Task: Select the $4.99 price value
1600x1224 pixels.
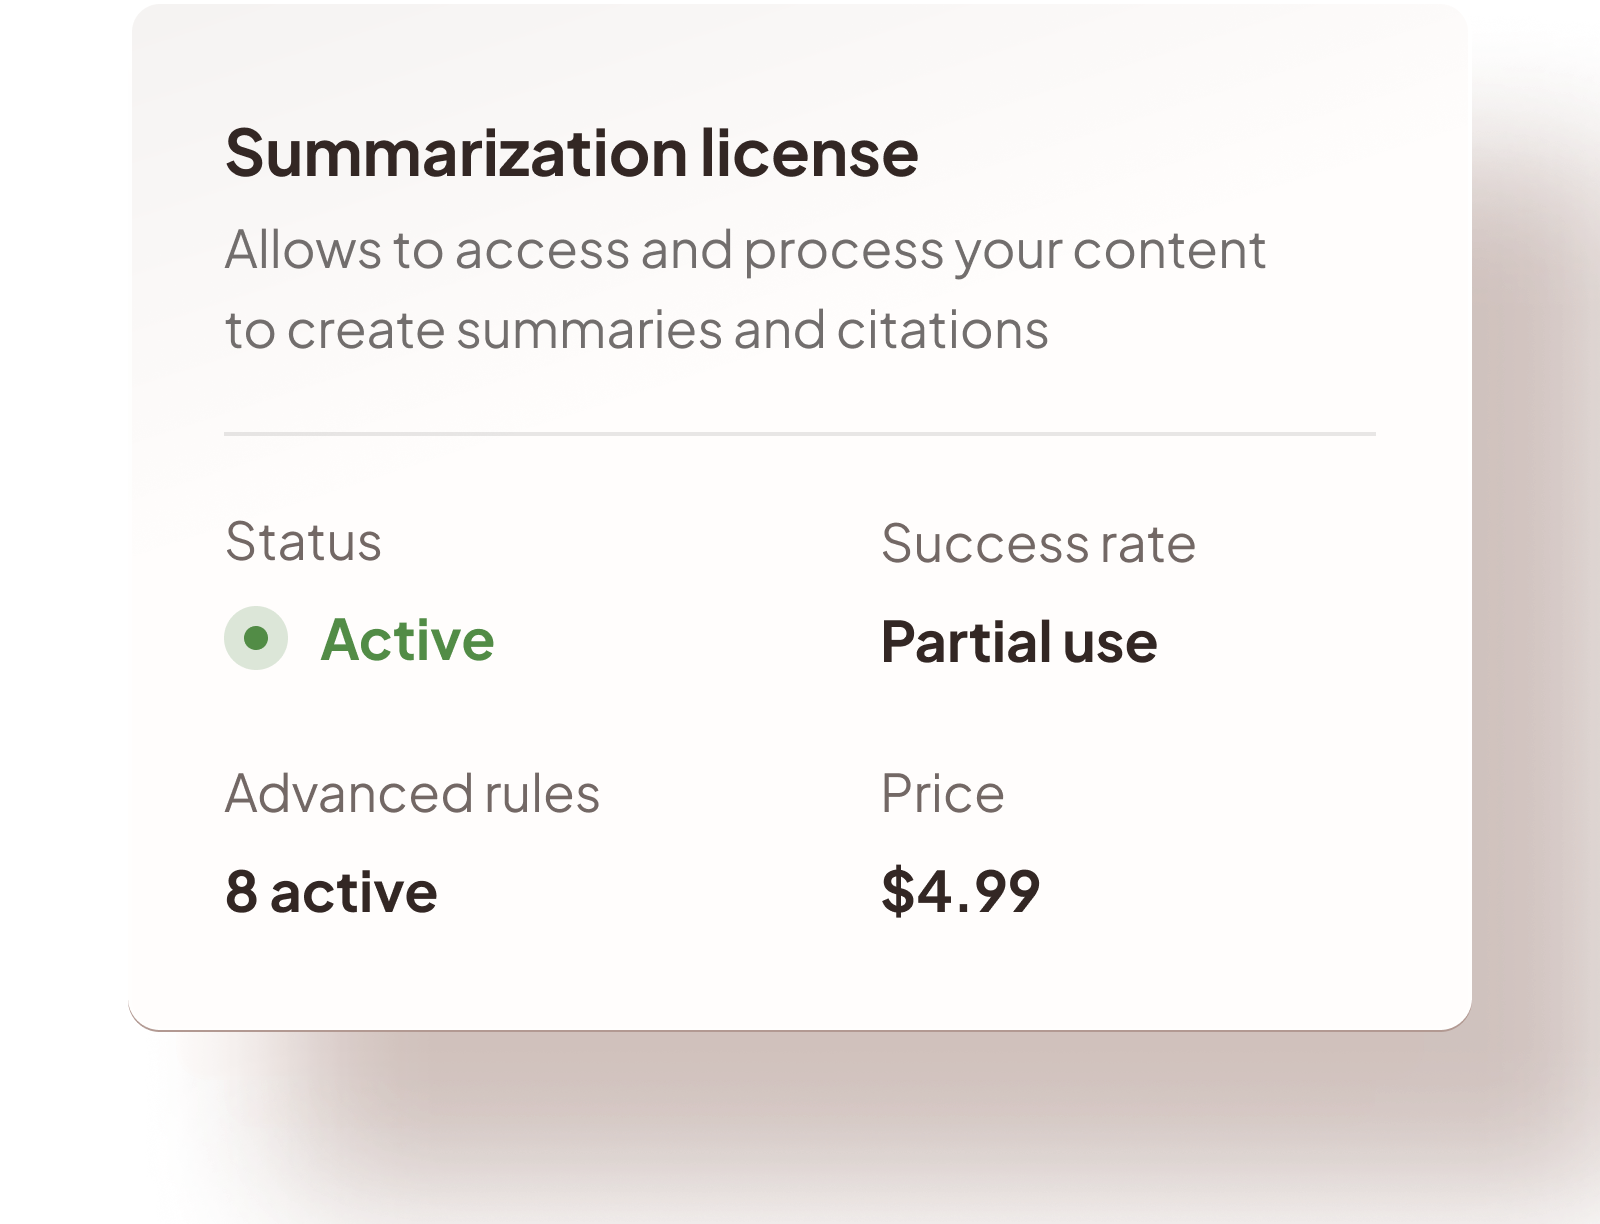Action: click(958, 893)
